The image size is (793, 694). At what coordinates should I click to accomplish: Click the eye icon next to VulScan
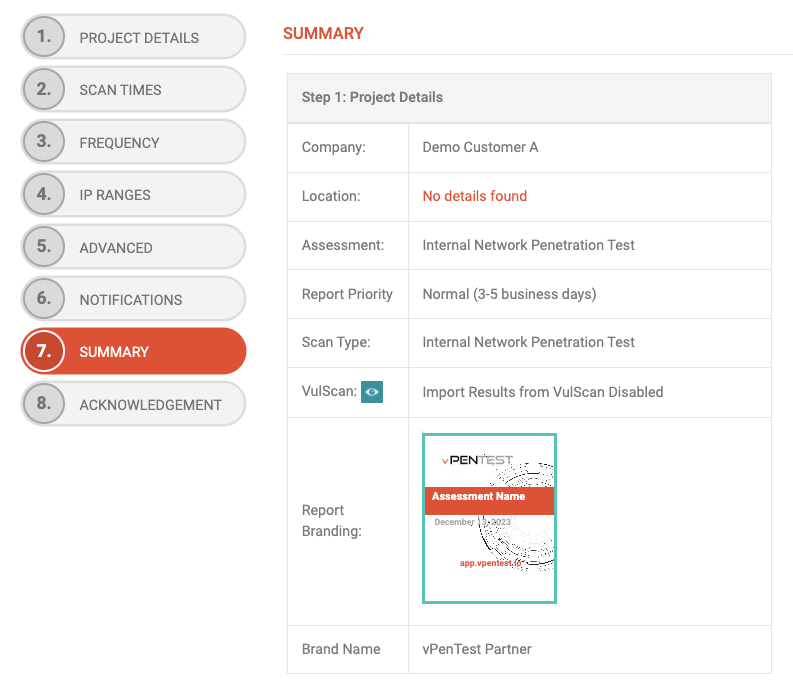tap(372, 392)
